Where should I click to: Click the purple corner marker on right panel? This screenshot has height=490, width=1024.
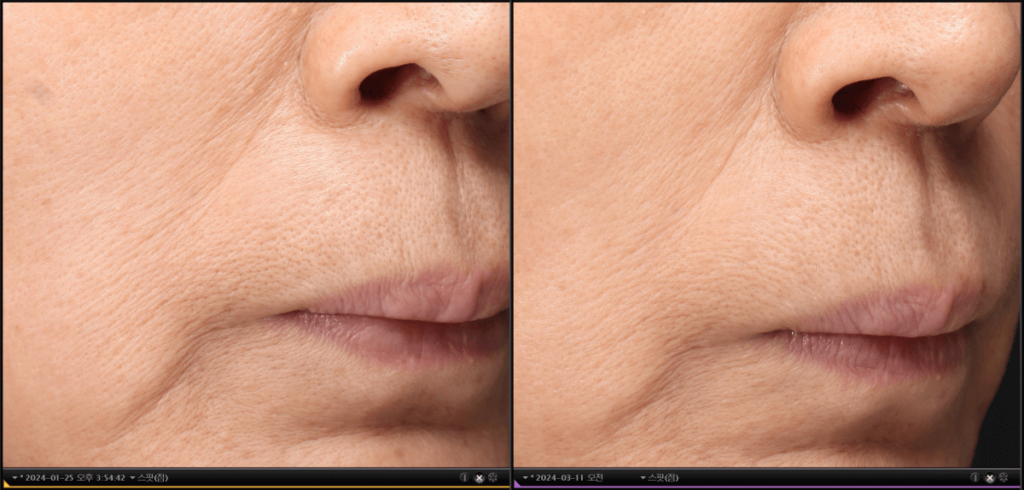point(517,485)
